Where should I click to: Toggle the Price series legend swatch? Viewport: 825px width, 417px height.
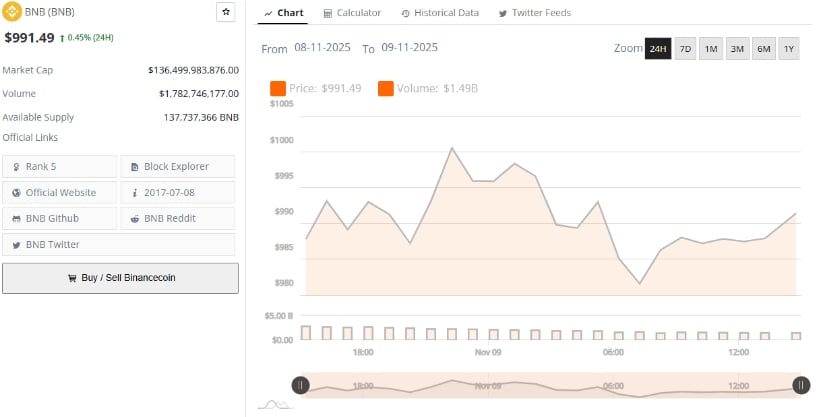[x=277, y=89]
